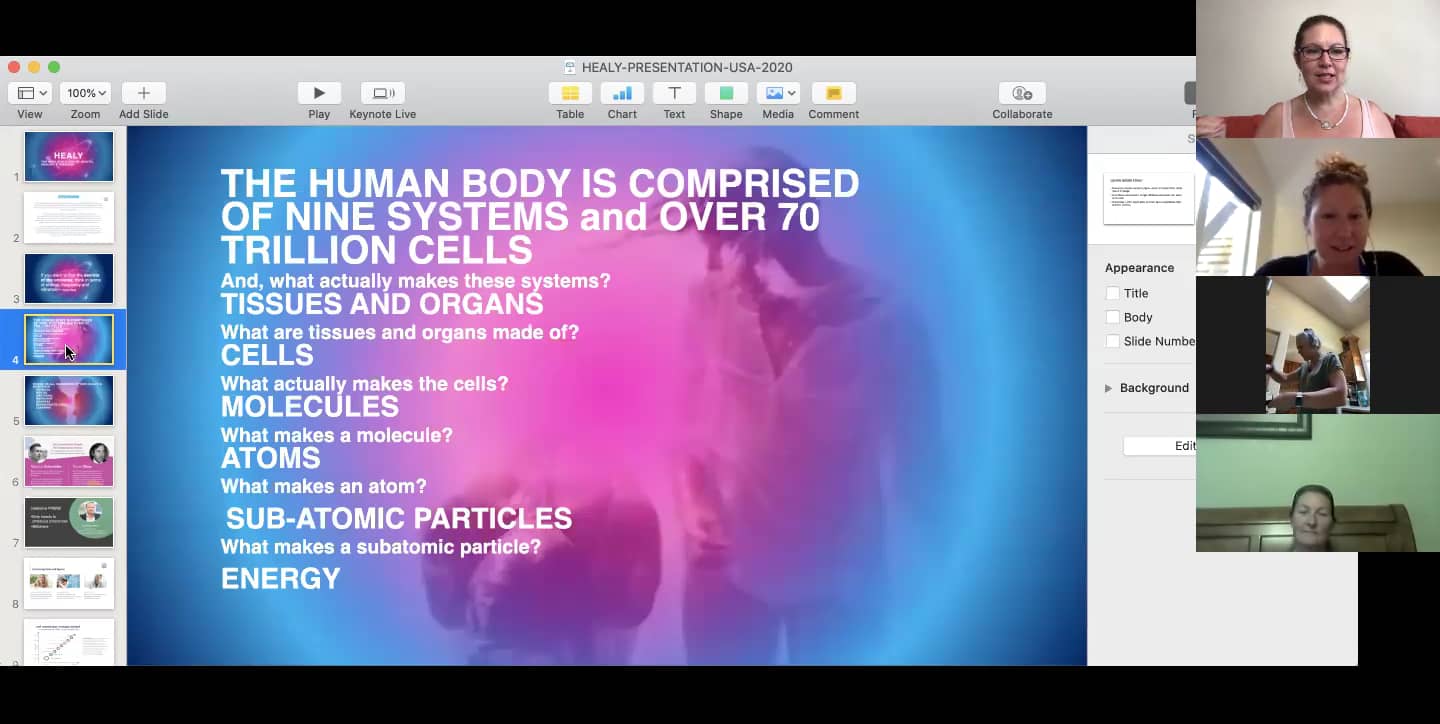Click "What are tissues and organs made of?"
1440x724 pixels.
(400, 331)
